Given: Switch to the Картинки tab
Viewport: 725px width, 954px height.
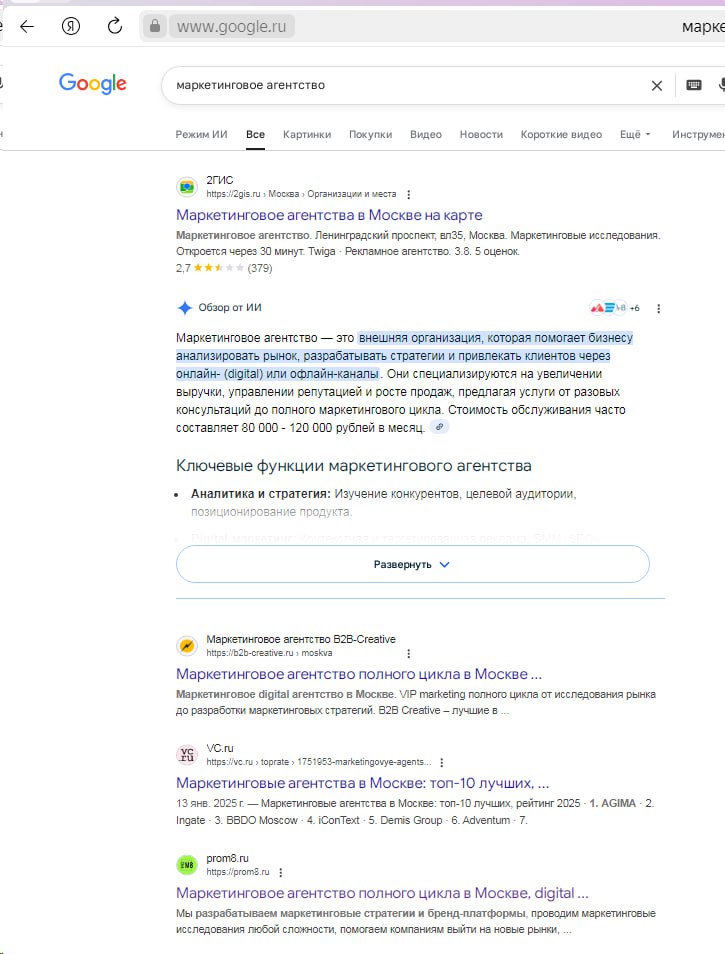Looking at the screenshot, I should pos(306,134).
